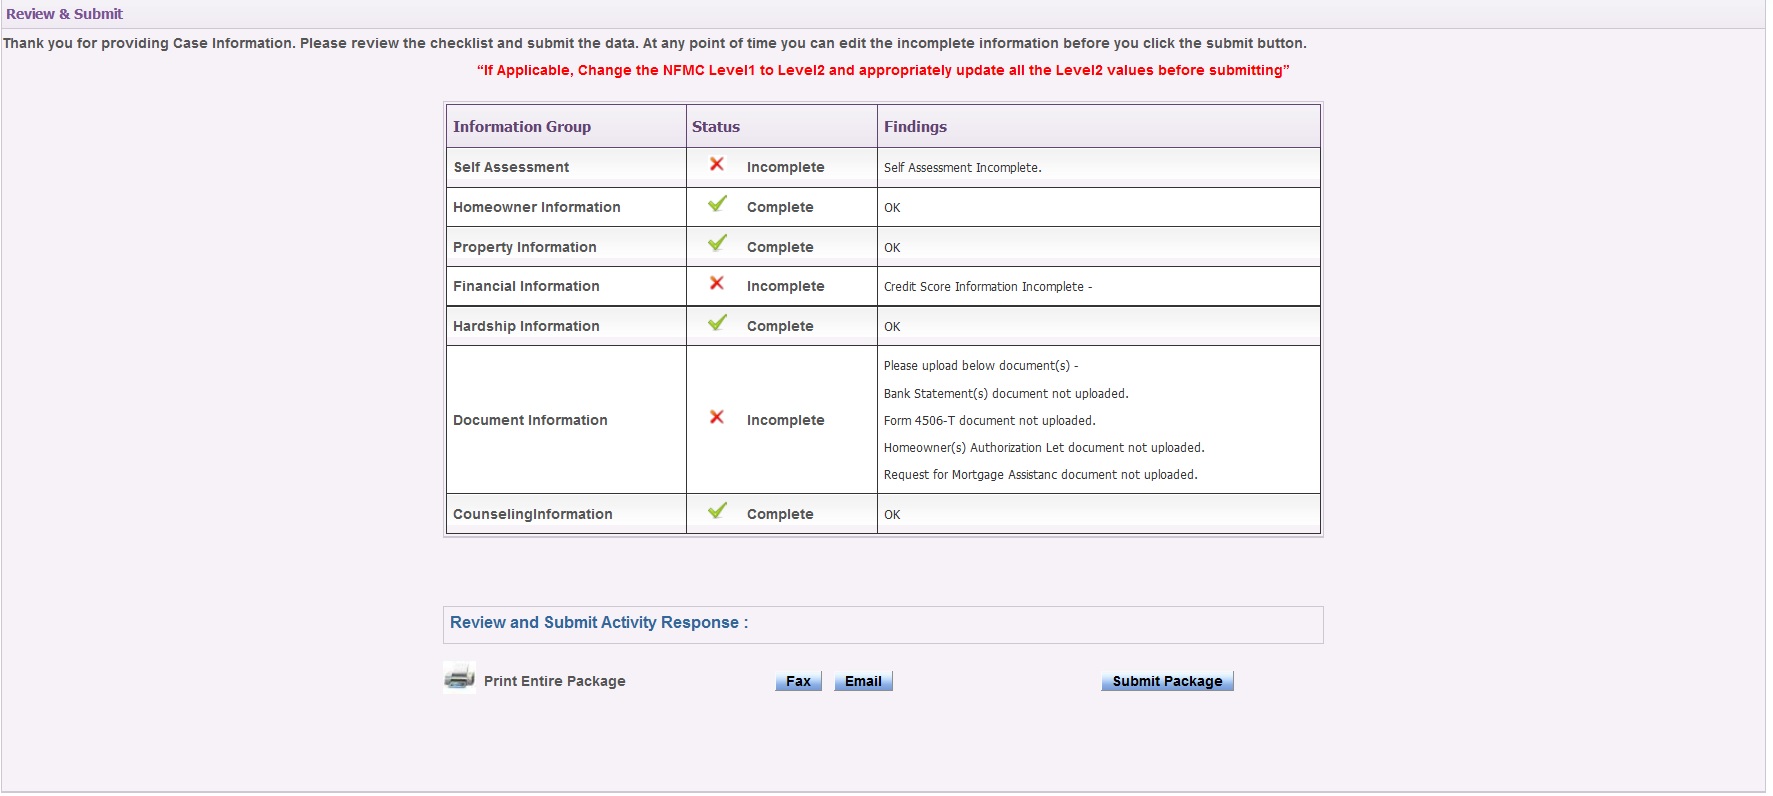
Task: Click the Review and Submit Activity Response box
Action: [882, 624]
